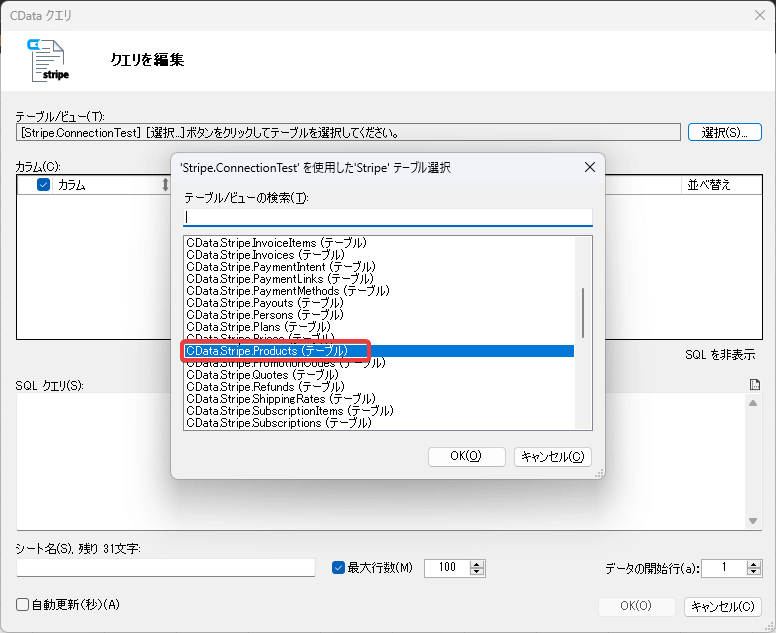Click the table dialog resize grip
Image resolution: width=776 pixels, height=633 pixels.
tap(599, 474)
